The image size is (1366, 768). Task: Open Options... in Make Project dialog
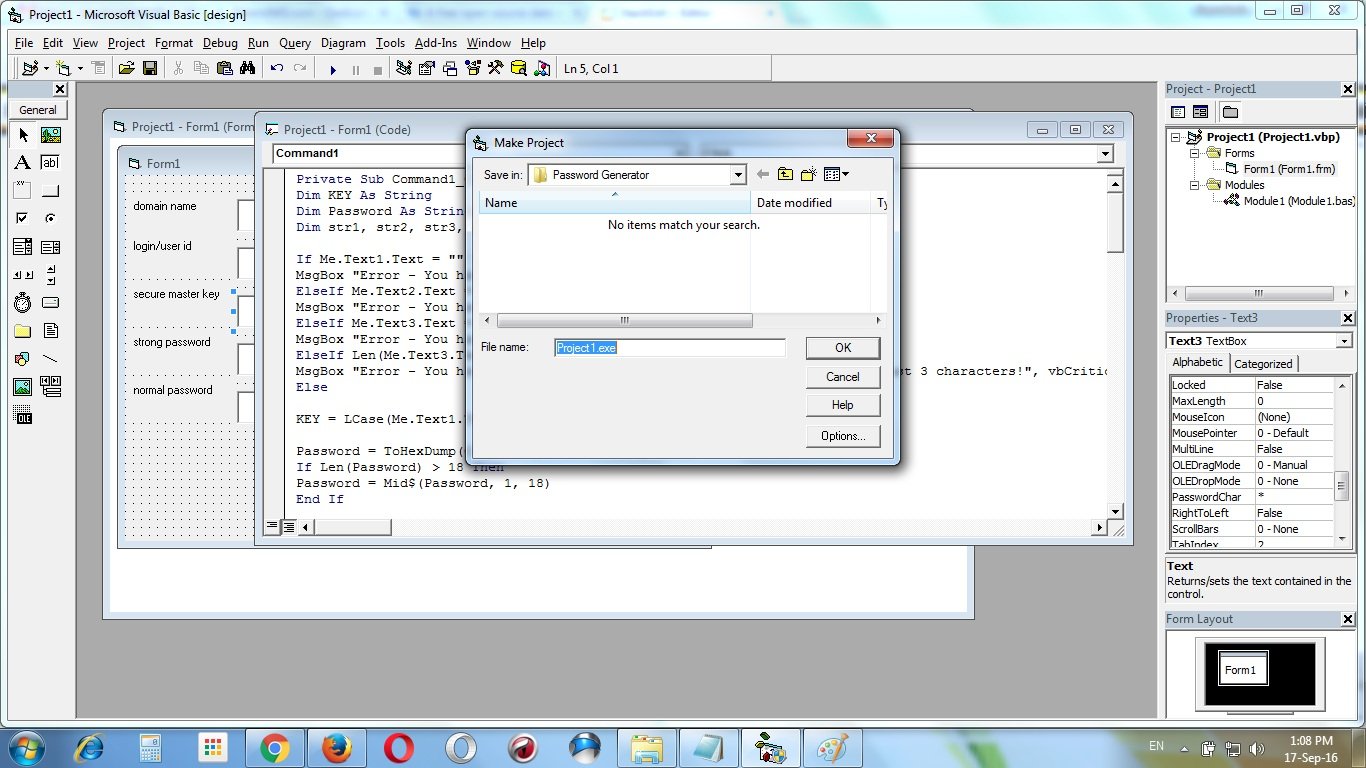[843, 436]
